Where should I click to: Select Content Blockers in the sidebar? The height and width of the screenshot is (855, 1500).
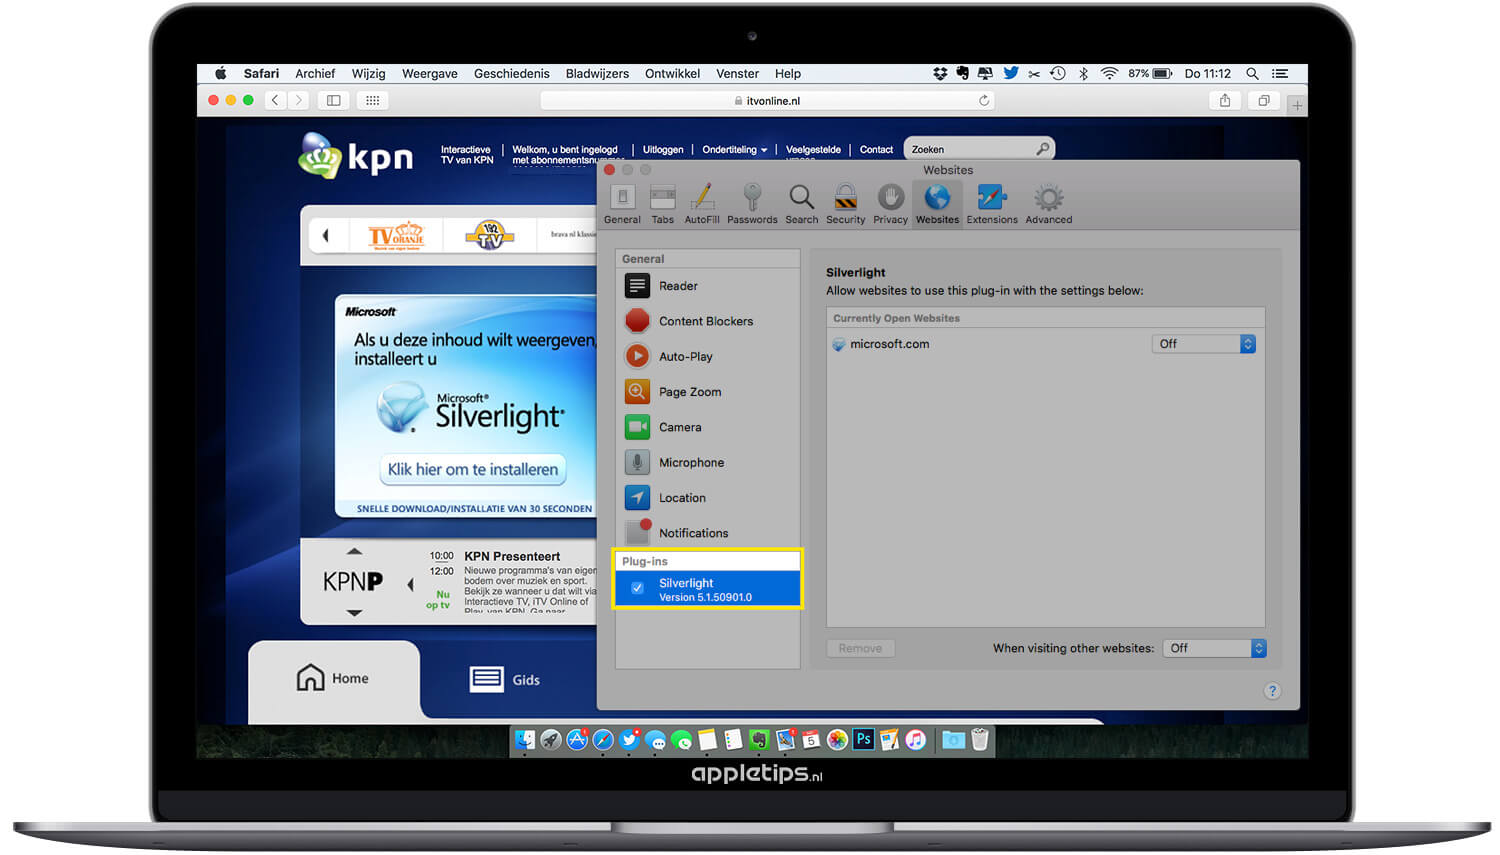pos(708,321)
